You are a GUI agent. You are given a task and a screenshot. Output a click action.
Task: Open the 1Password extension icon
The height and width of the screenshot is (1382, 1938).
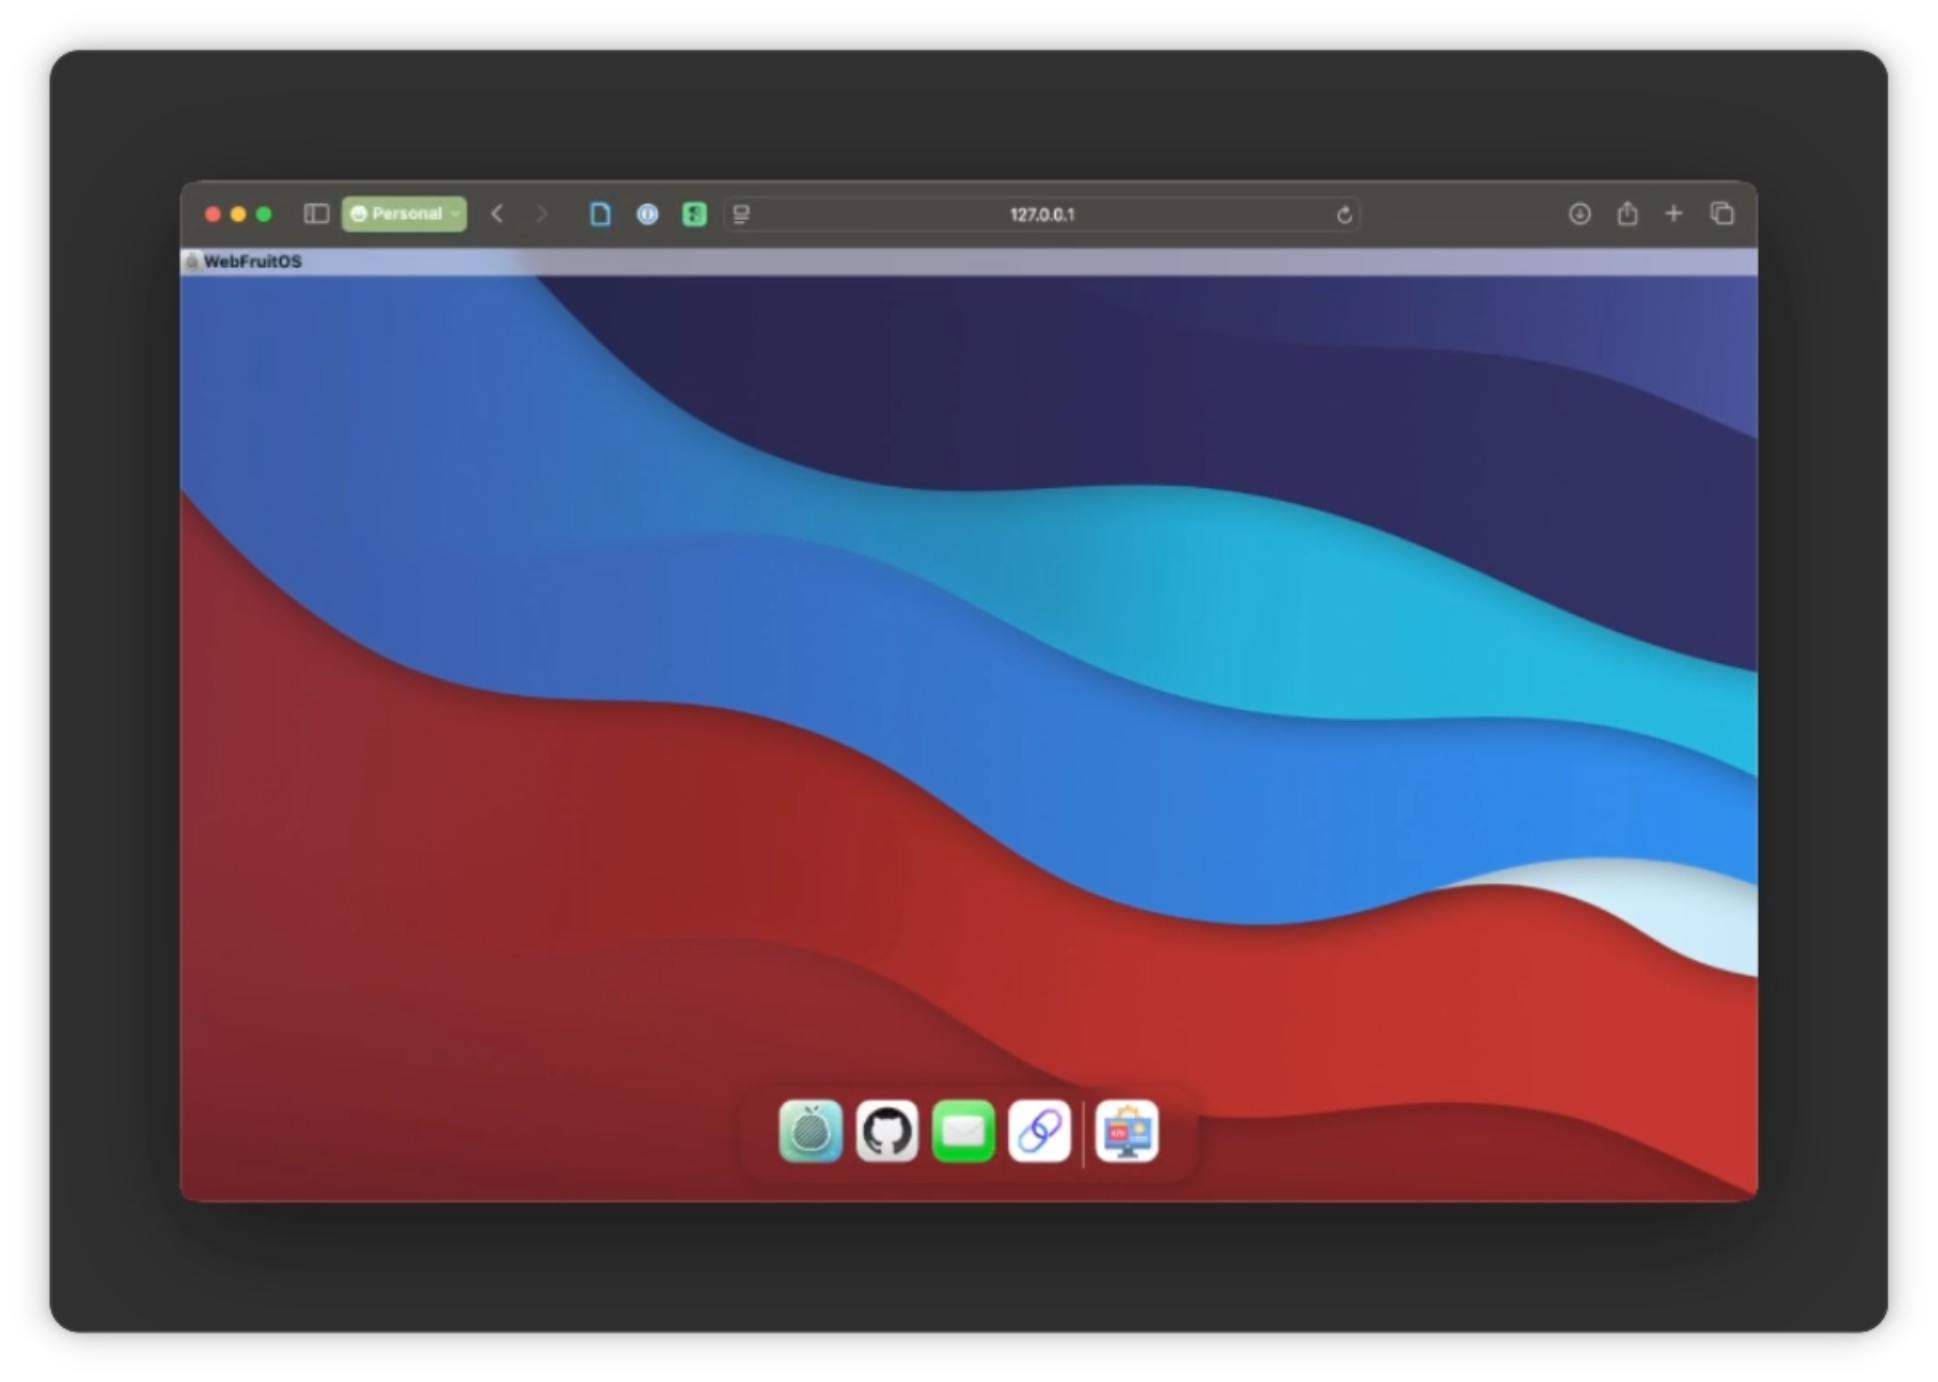pos(647,214)
